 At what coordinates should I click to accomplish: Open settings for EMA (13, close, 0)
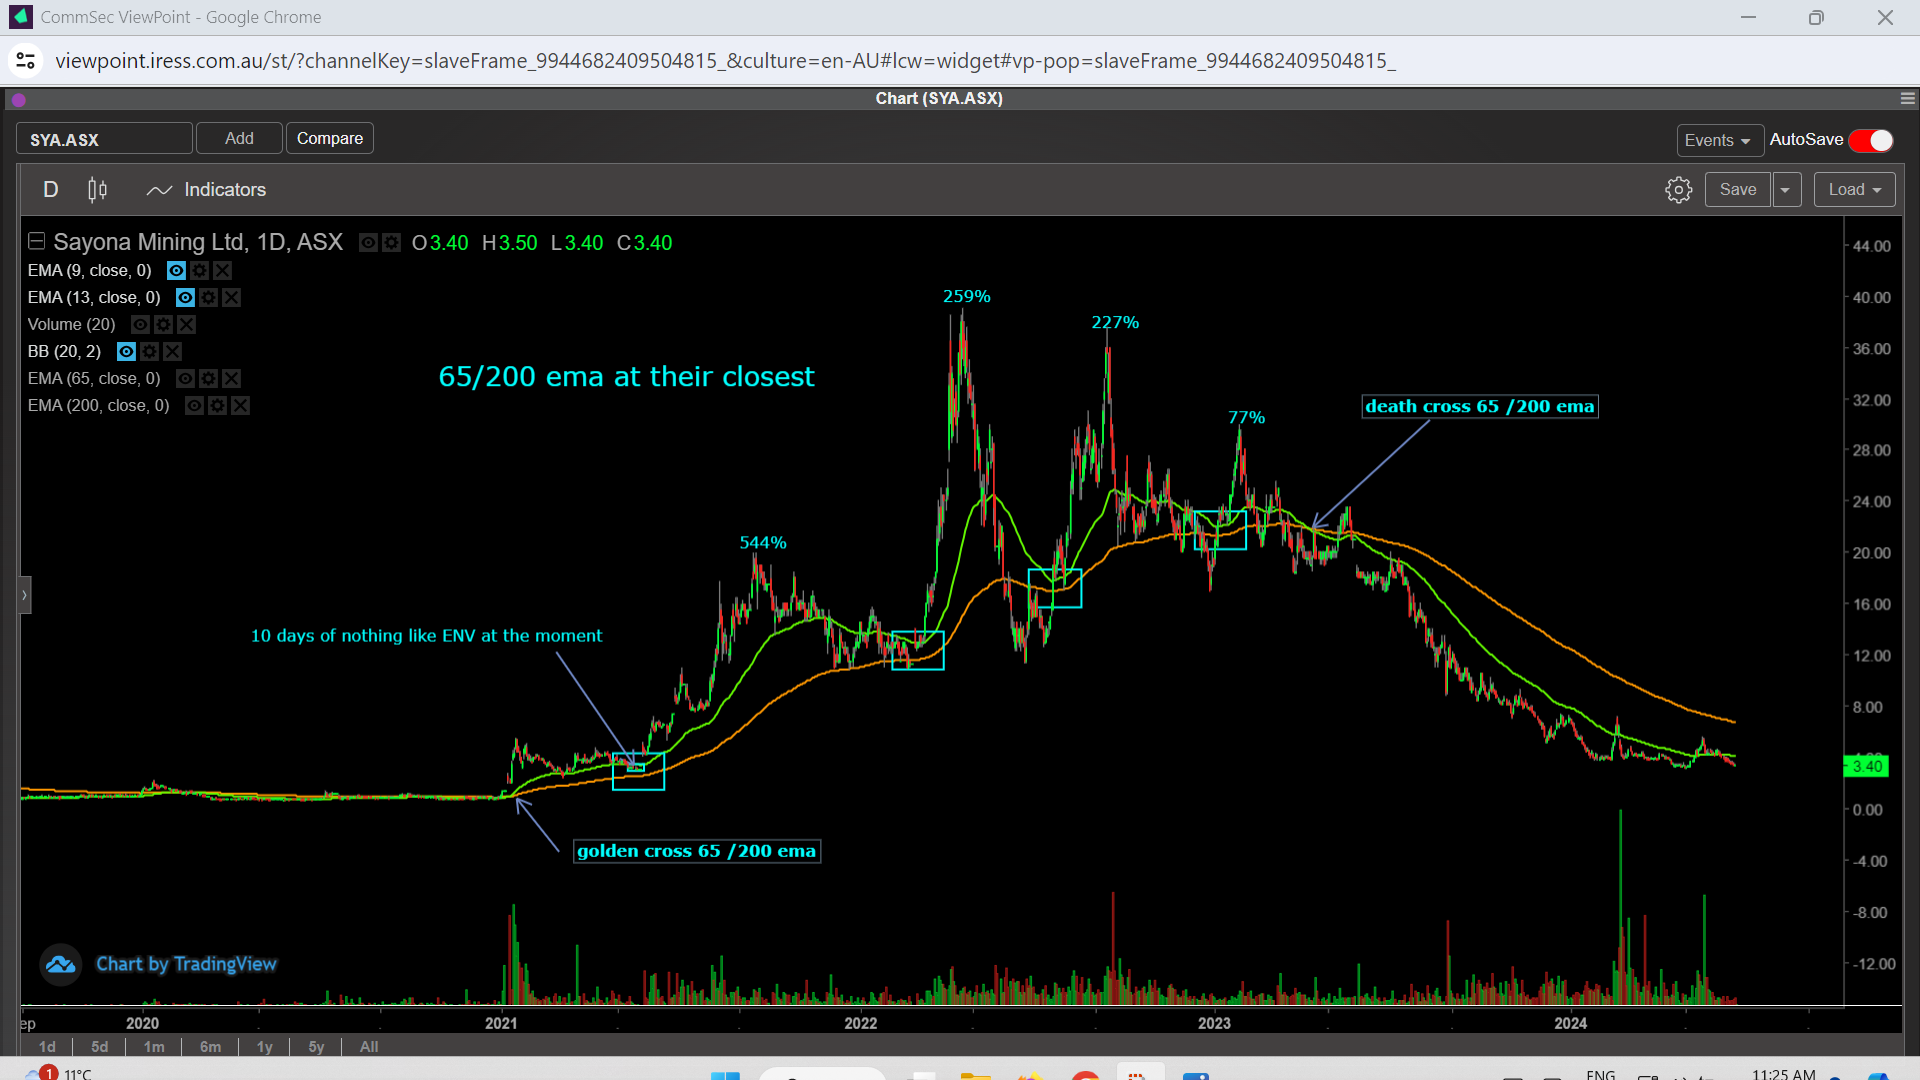(208, 298)
